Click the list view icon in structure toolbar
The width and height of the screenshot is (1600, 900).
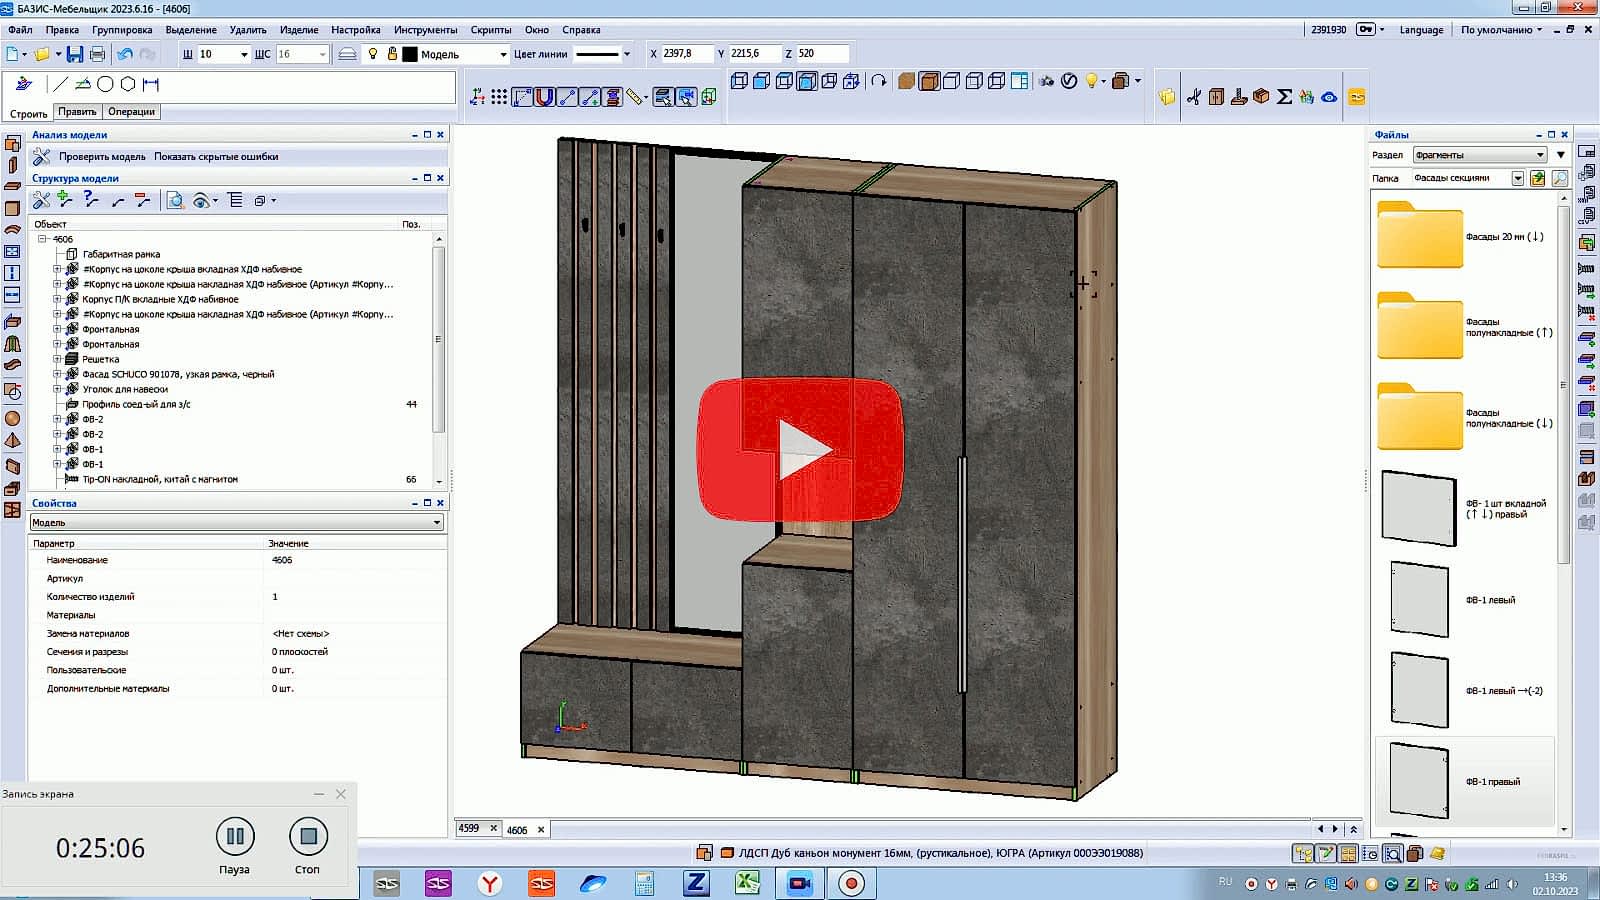(x=236, y=200)
